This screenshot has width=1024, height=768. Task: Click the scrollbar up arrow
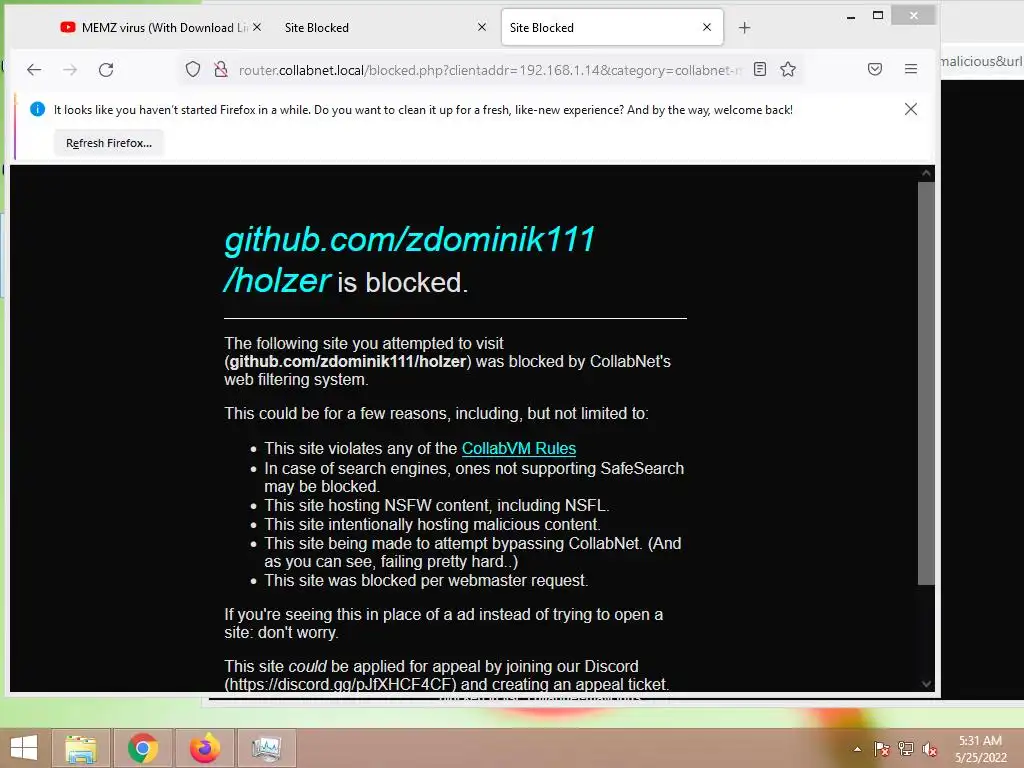pyautogui.click(x=926, y=173)
